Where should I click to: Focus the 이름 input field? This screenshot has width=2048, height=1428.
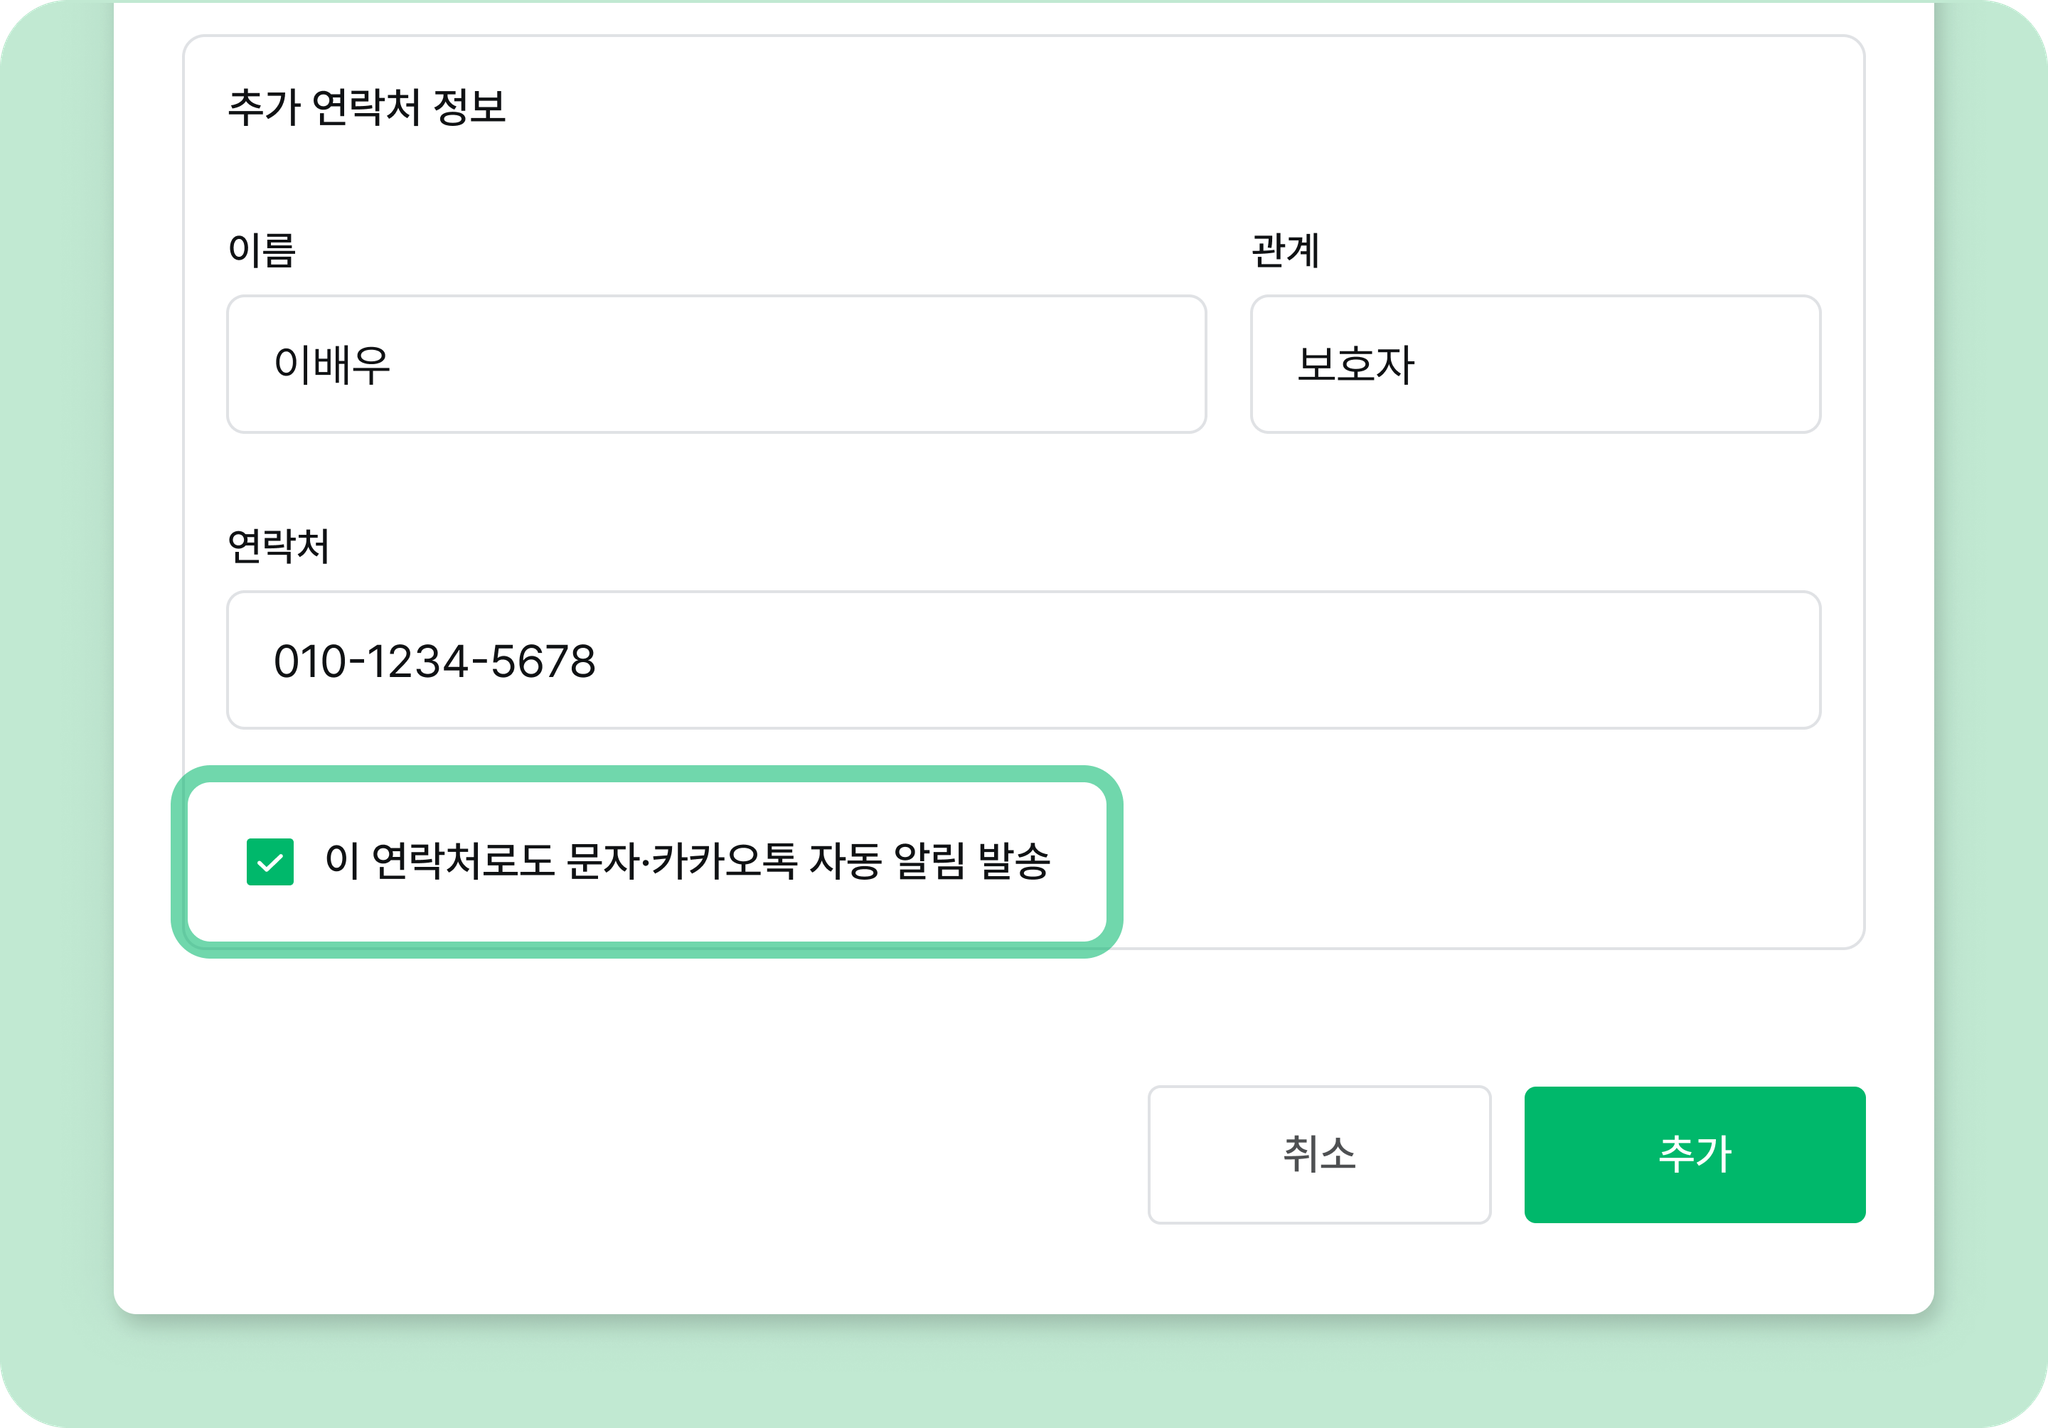(x=716, y=364)
